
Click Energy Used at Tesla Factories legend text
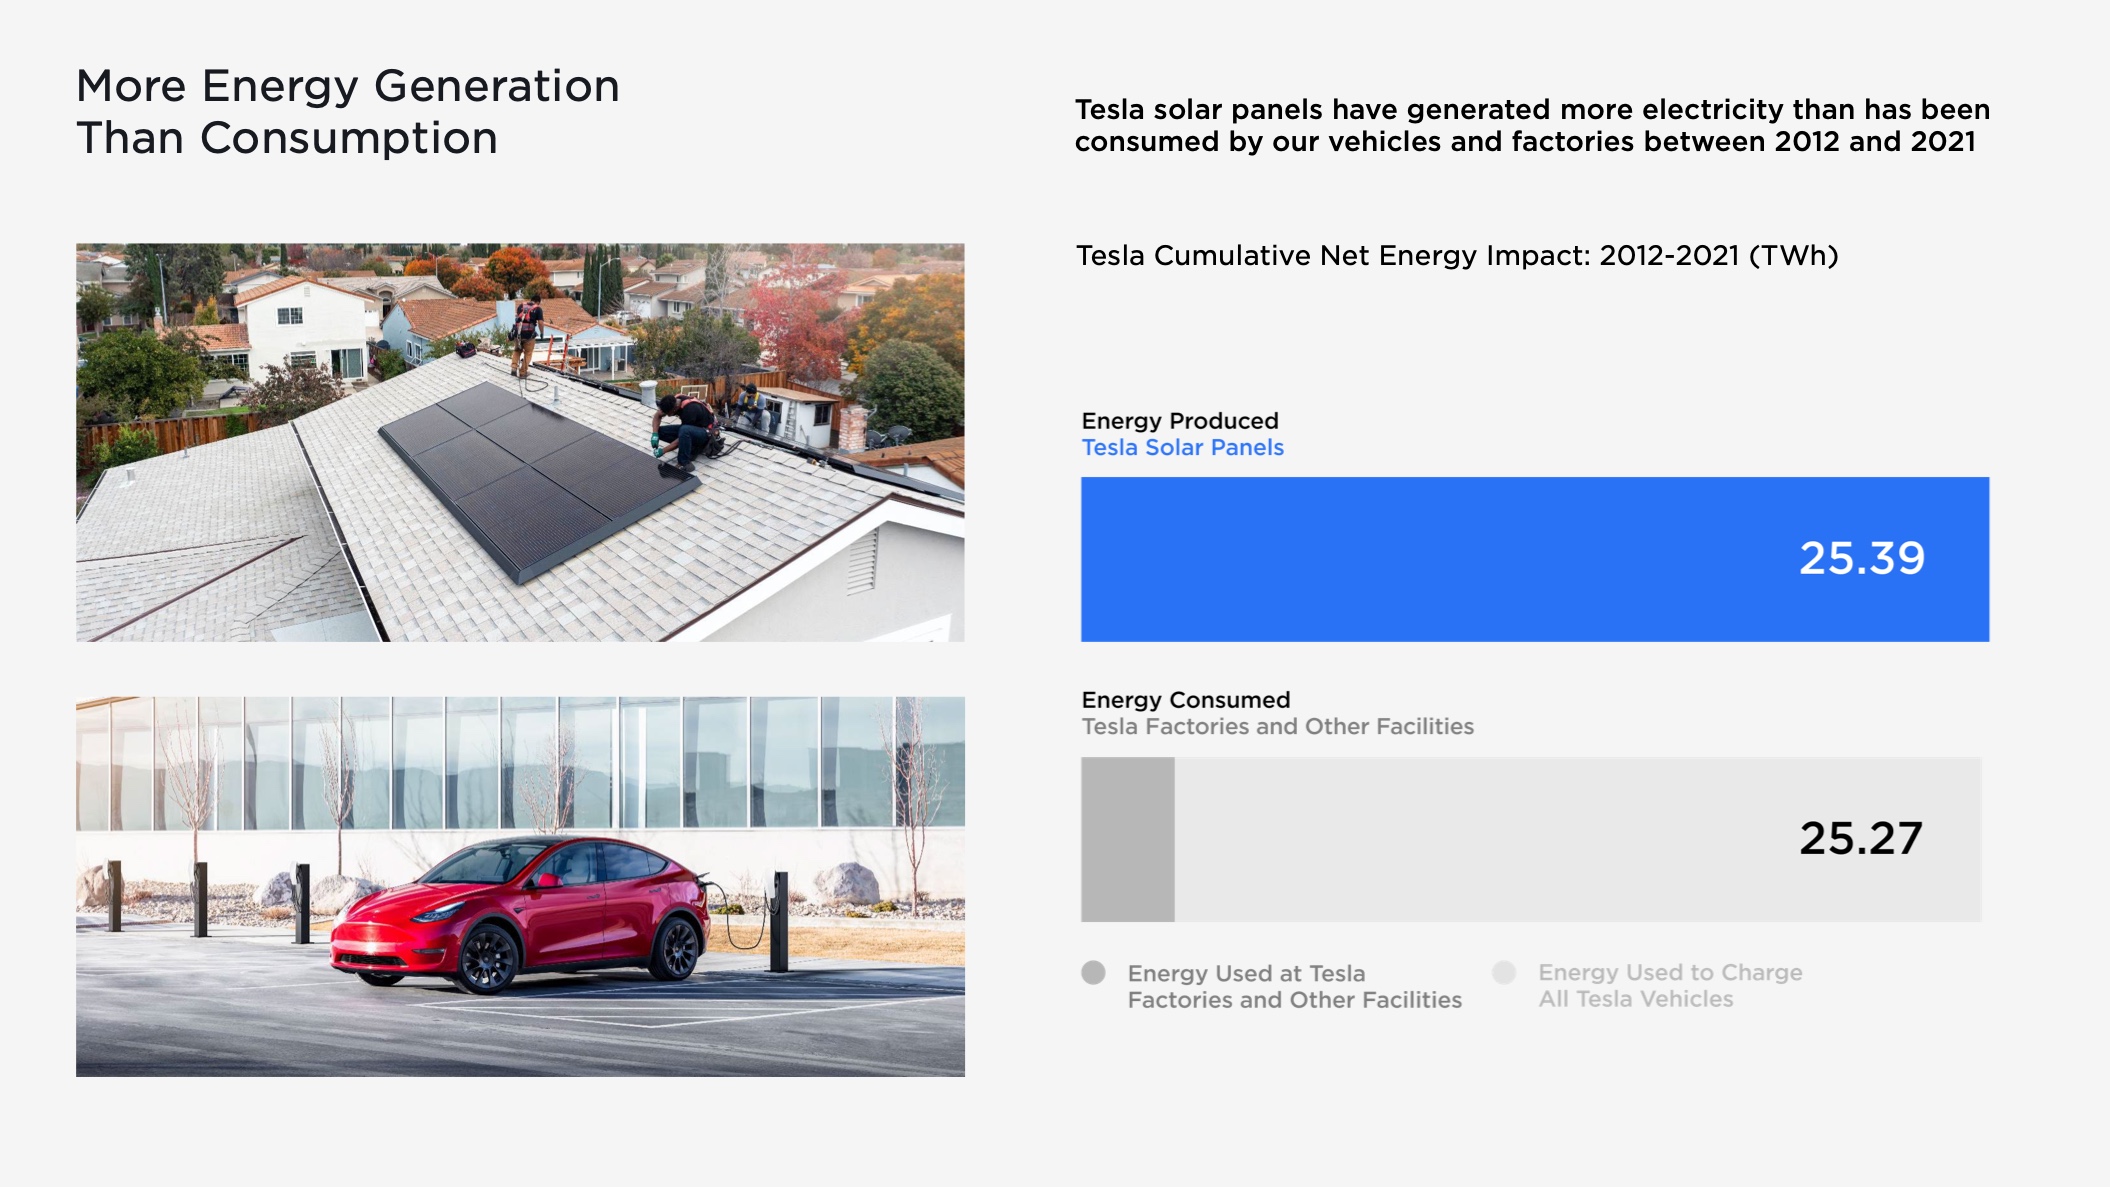tap(1294, 986)
